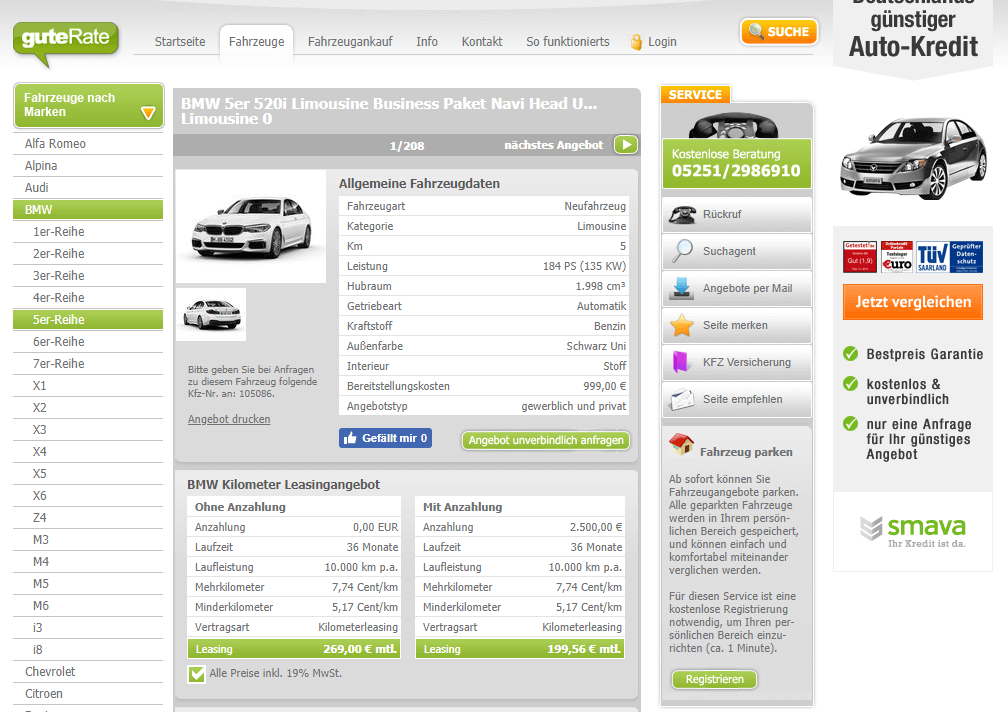
Task: Select the BMW brand entry
Action: [x=88, y=209]
